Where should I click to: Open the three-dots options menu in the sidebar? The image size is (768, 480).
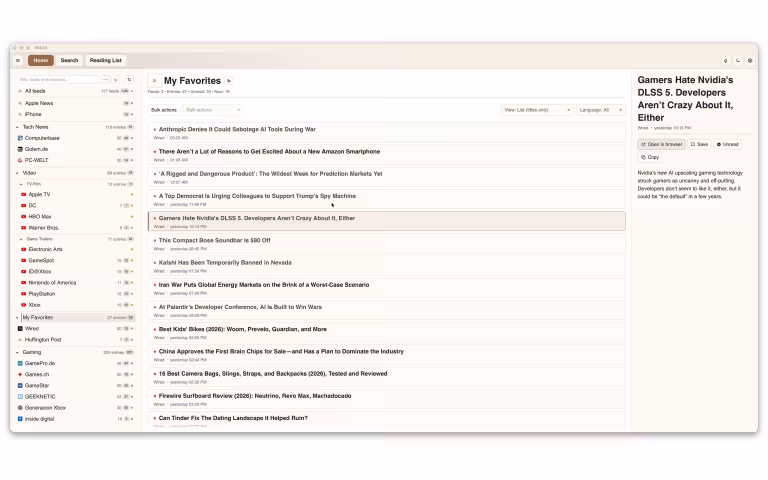pyautogui.click(x=106, y=79)
